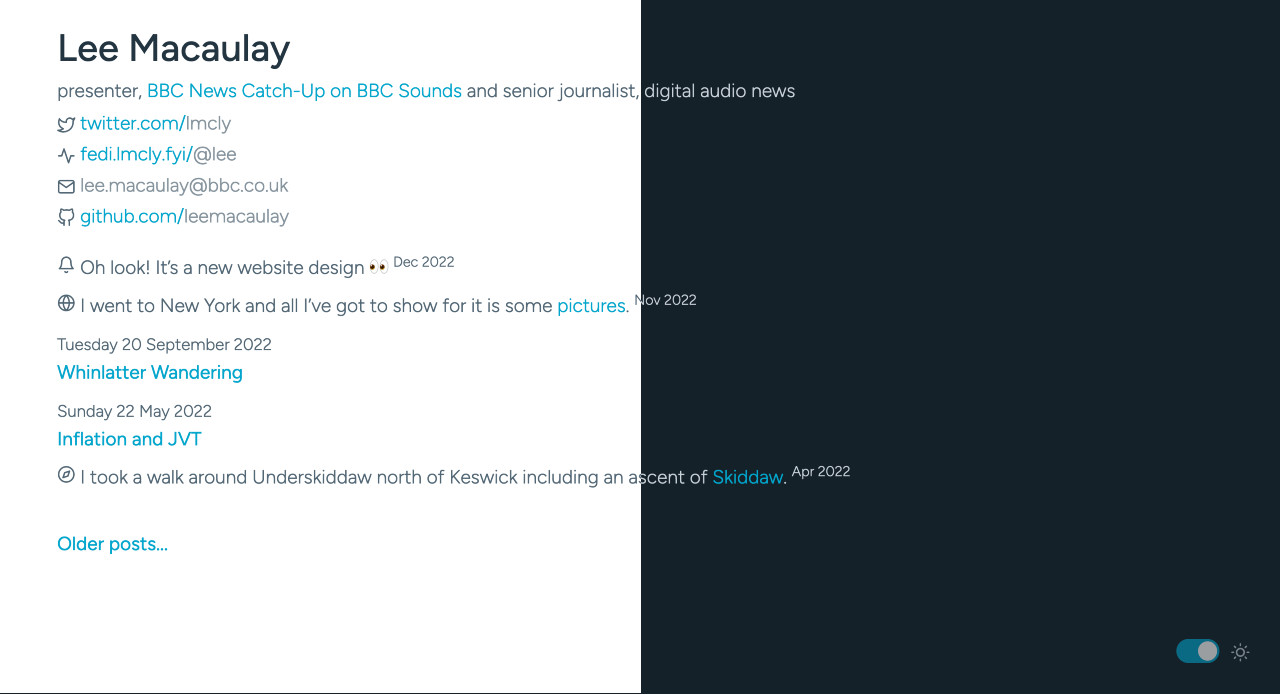Show Older posts
Viewport: 1280px width, 695px height.
coord(112,544)
